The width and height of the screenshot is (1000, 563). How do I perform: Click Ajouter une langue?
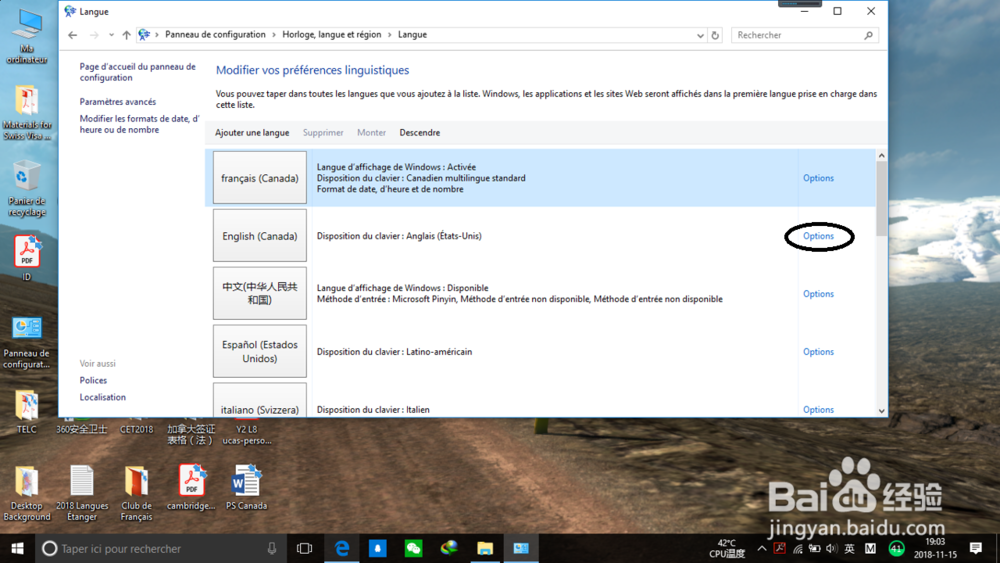pos(252,133)
